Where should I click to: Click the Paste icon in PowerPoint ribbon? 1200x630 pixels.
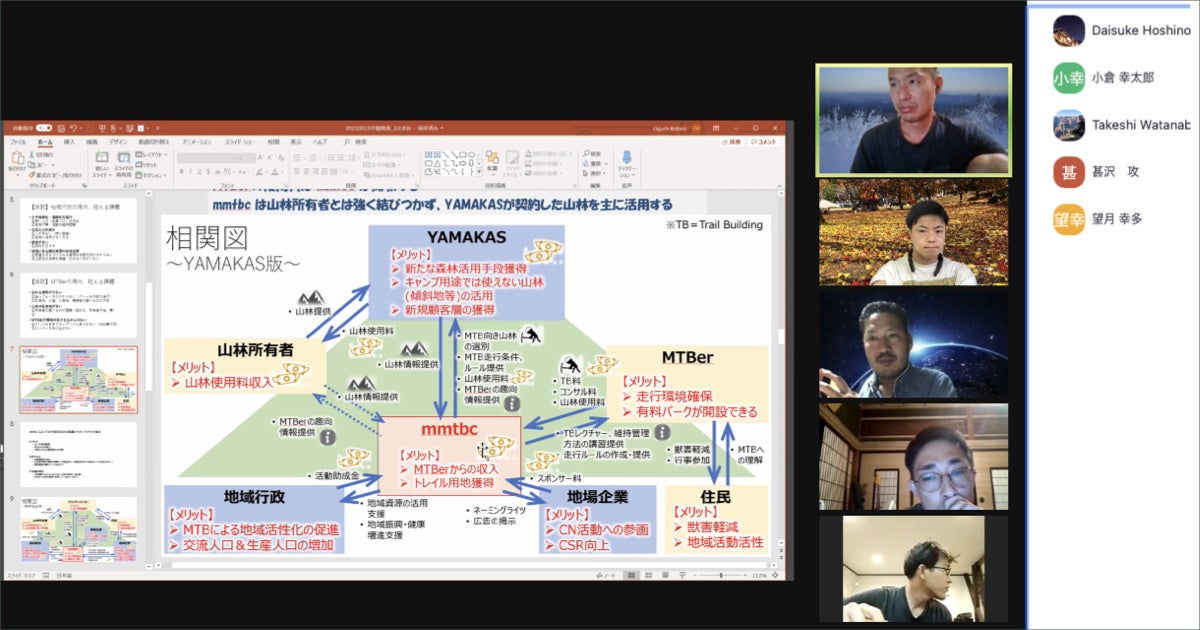pos(17,157)
